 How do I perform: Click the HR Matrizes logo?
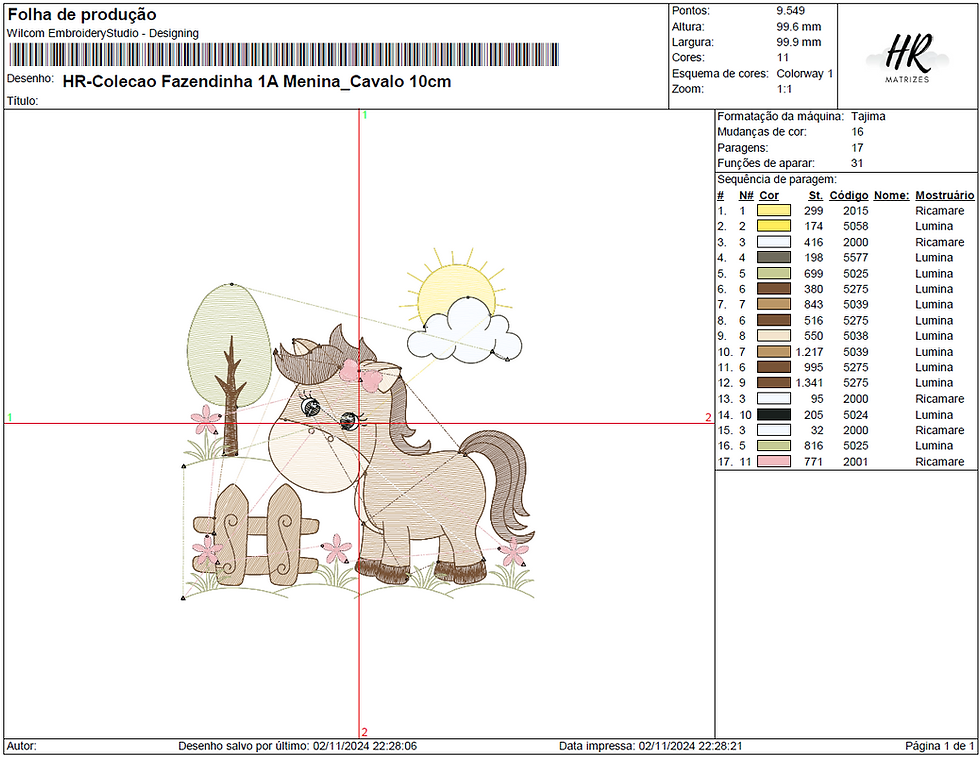908,57
